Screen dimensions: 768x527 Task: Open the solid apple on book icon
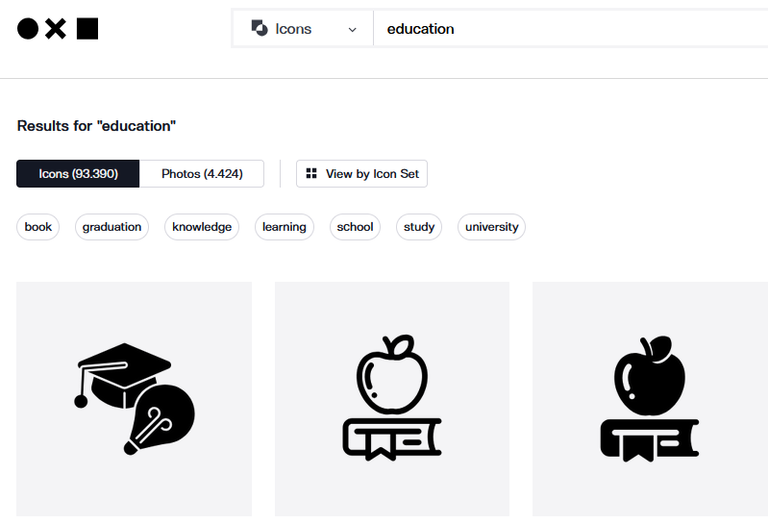coord(649,398)
